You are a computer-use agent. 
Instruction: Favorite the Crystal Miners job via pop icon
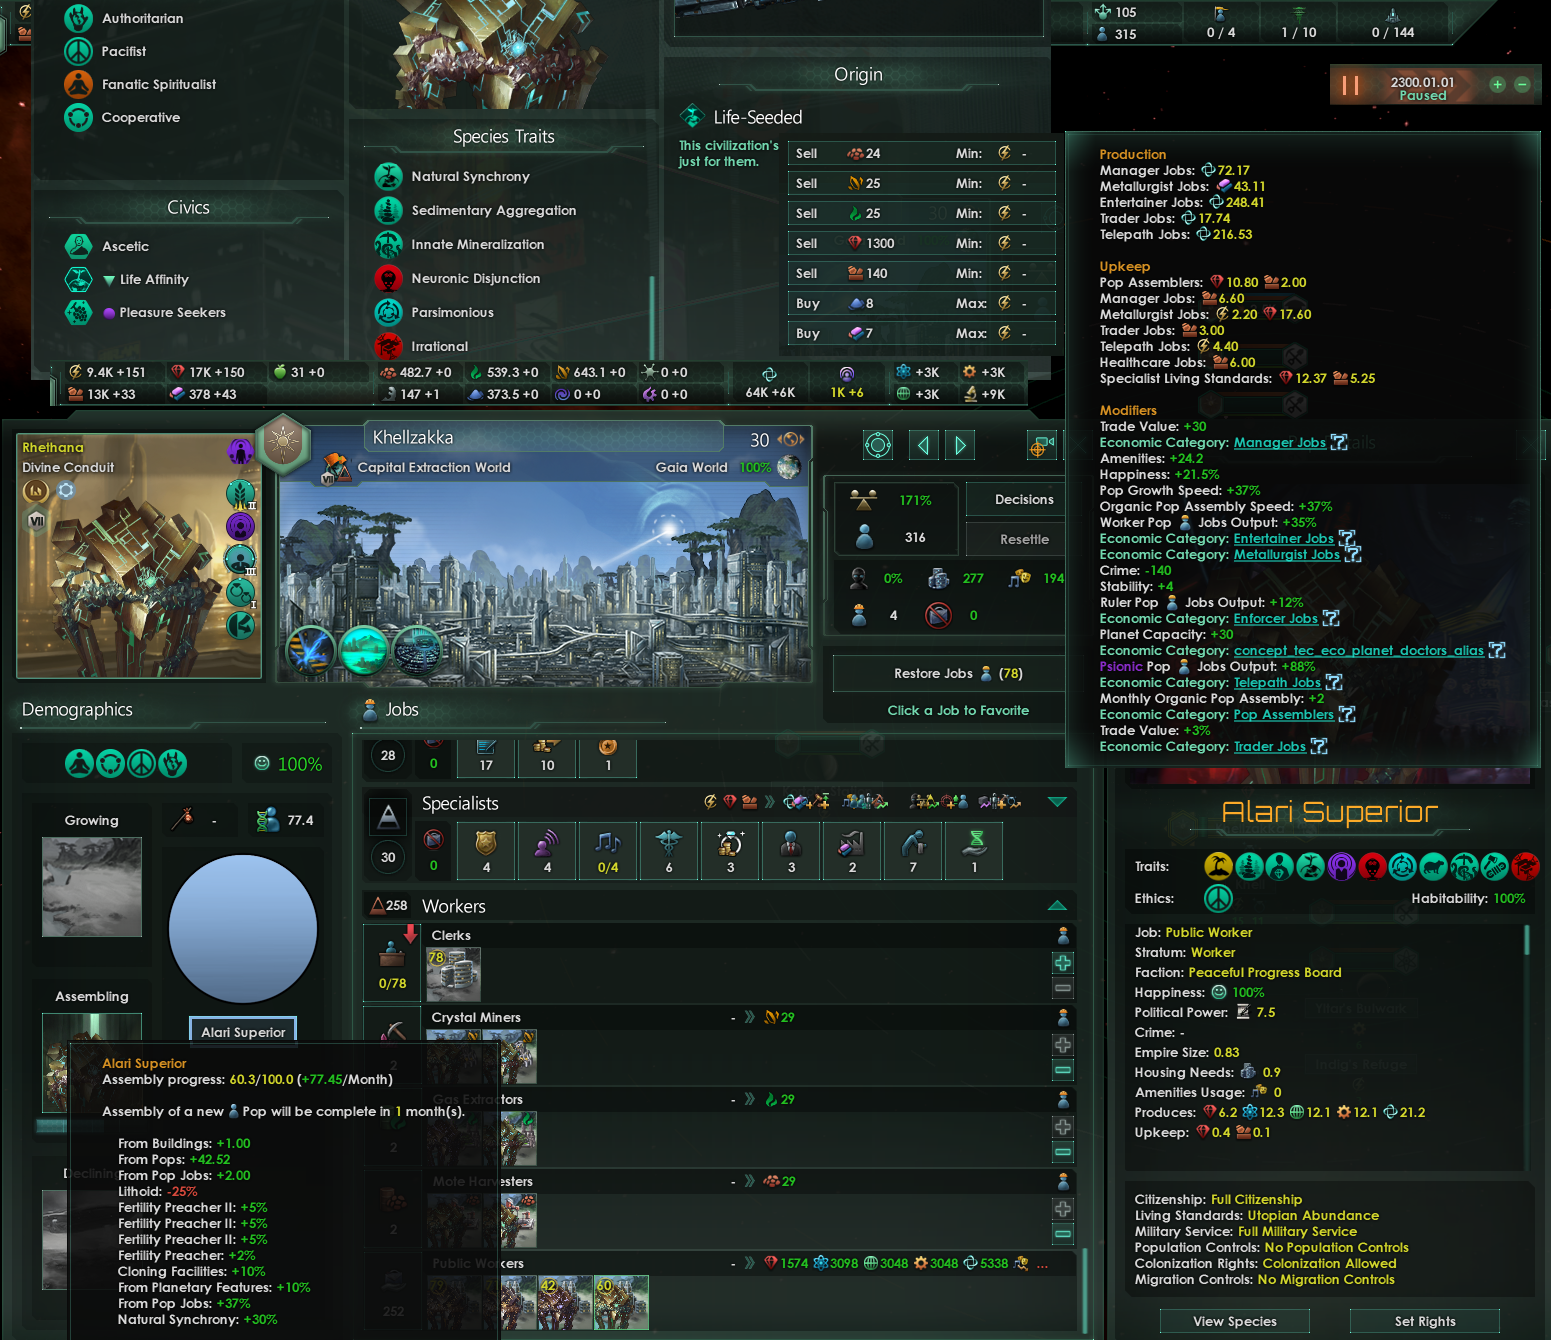1063,1017
